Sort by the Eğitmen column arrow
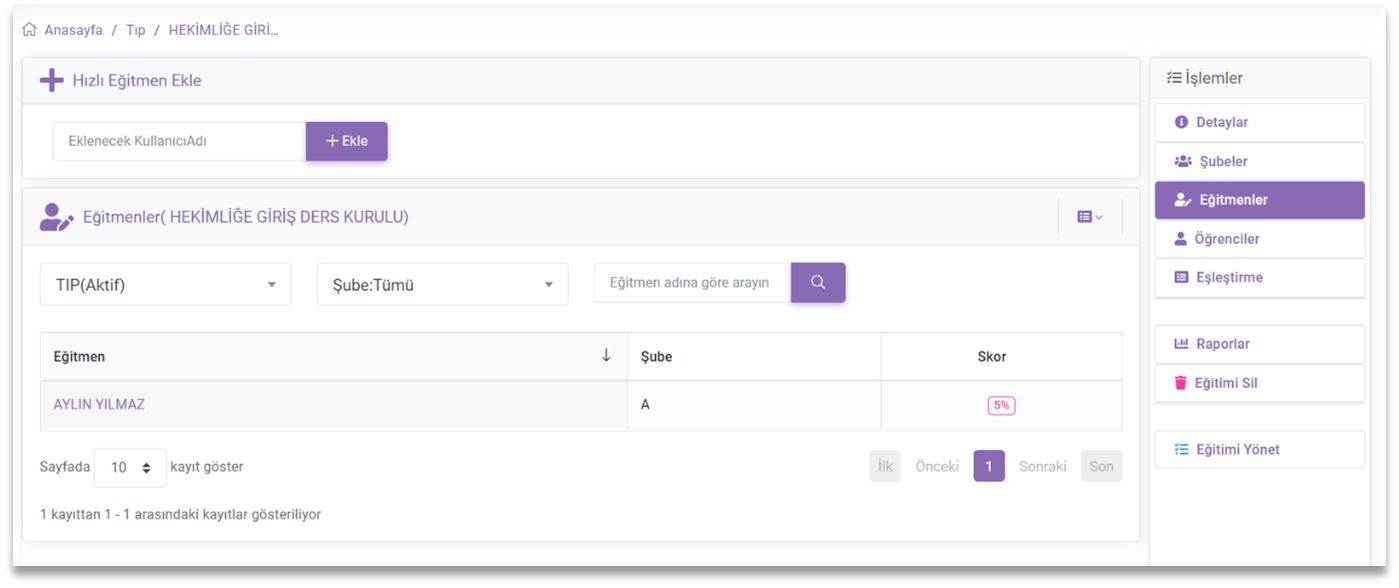The width and height of the screenshot is (1399, 588). pyautogui.click(x=605, y=356)
